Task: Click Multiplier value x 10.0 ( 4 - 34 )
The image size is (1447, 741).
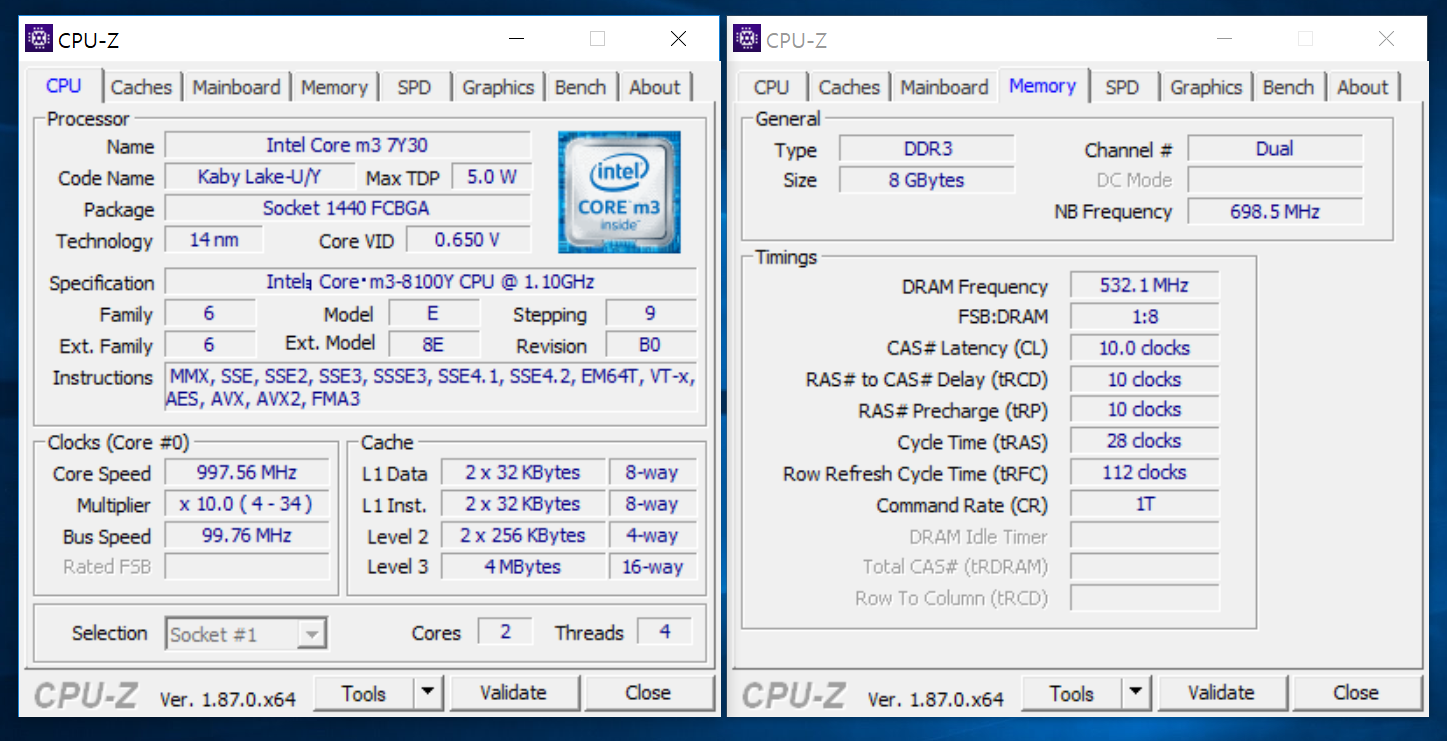Action: click(247, 504)
